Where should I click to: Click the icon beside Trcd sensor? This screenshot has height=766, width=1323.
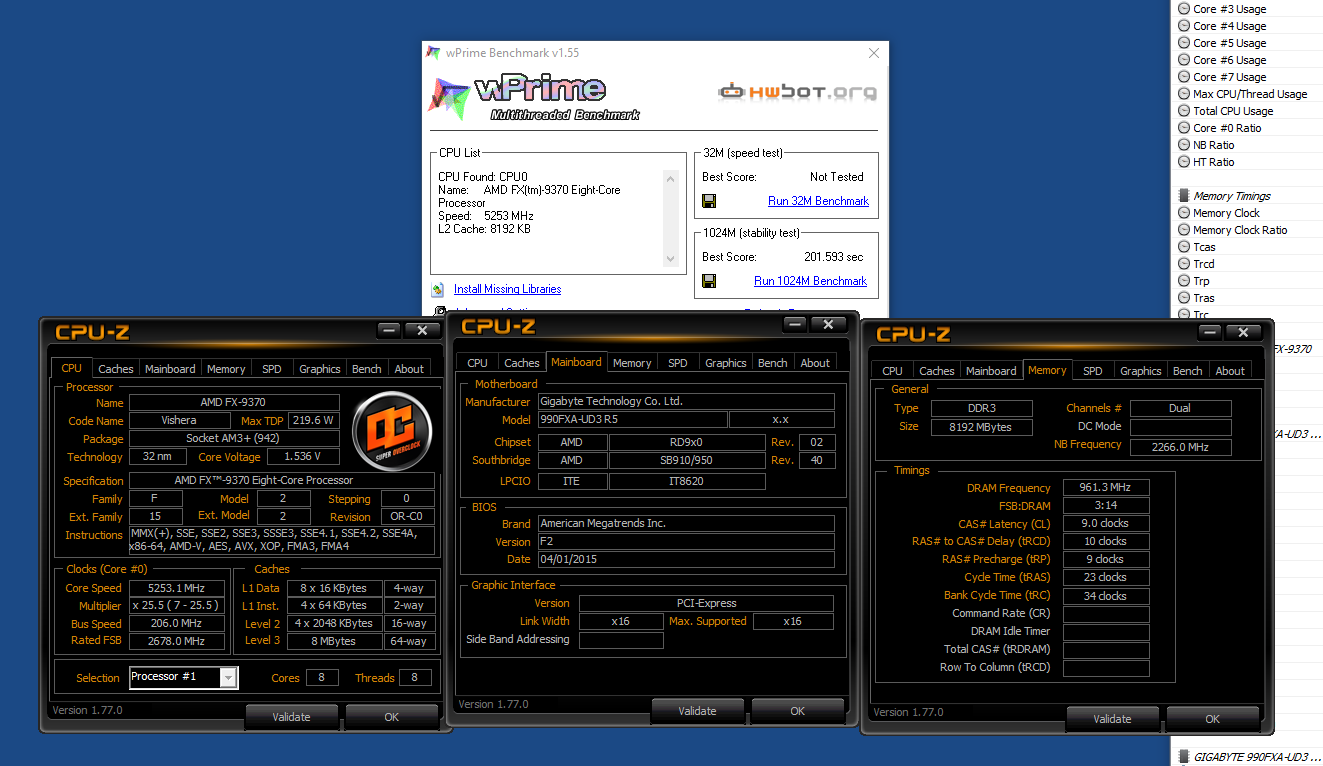[1184, 264]
